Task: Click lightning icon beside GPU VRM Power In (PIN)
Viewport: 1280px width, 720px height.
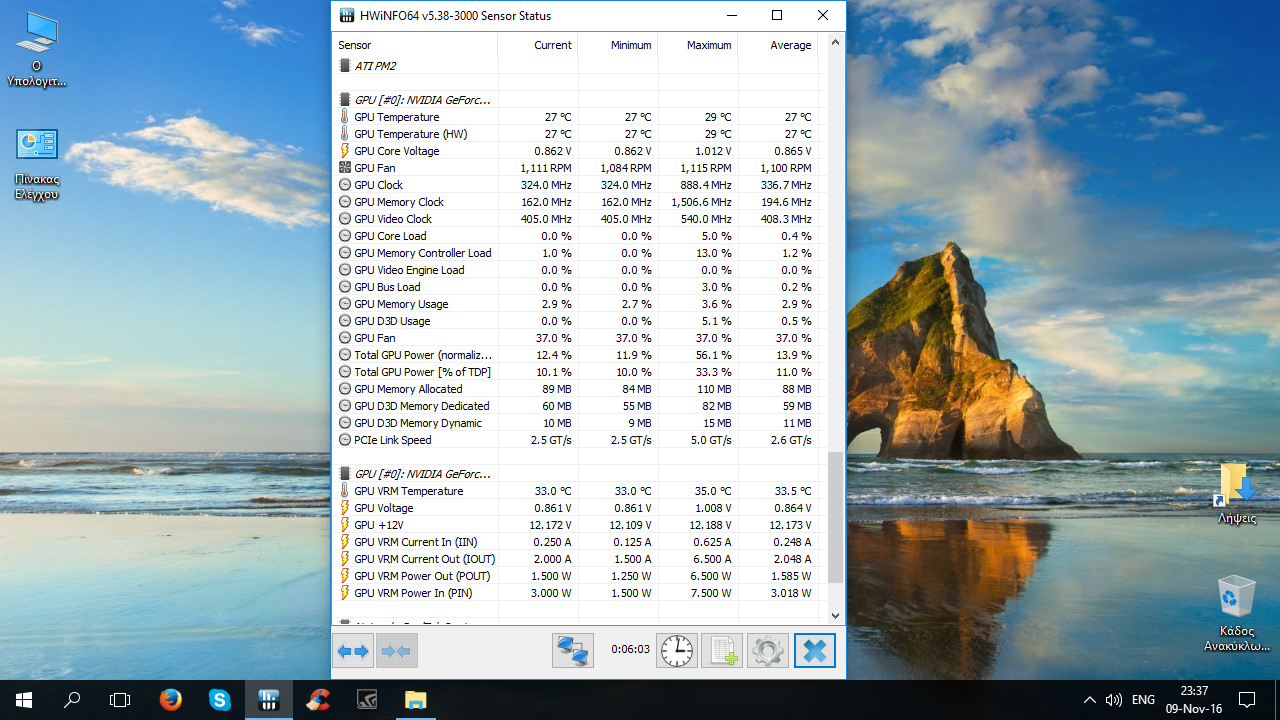Action: 345,593
